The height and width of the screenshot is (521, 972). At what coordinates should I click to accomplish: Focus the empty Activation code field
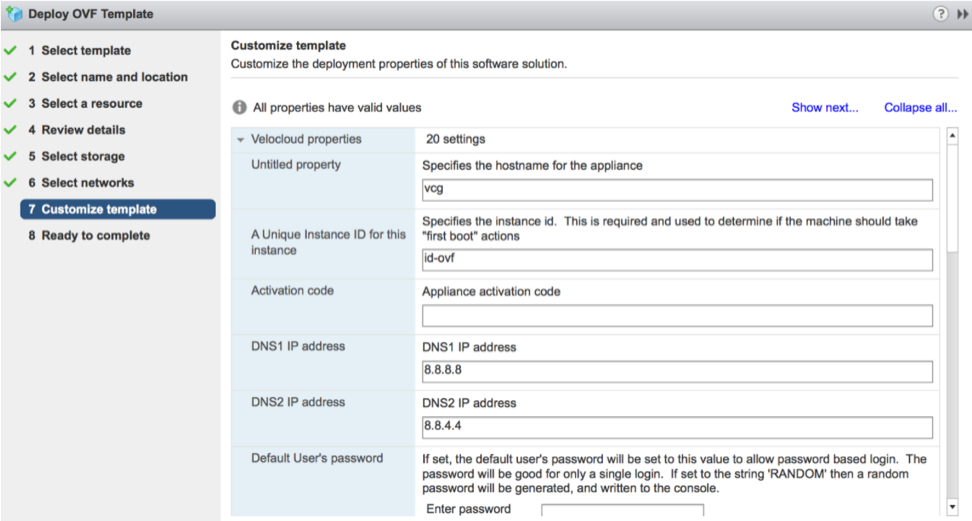(x=677, y=316)
